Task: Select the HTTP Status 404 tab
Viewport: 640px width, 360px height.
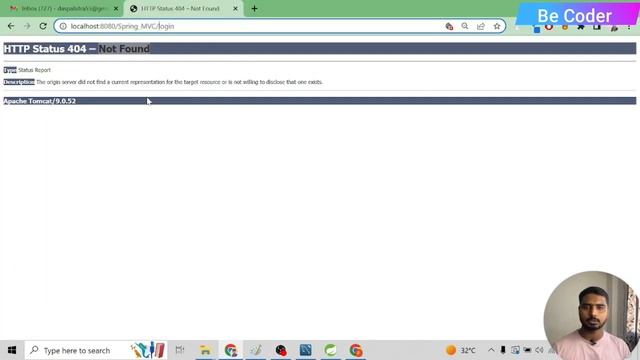Action: pos(184,9)
